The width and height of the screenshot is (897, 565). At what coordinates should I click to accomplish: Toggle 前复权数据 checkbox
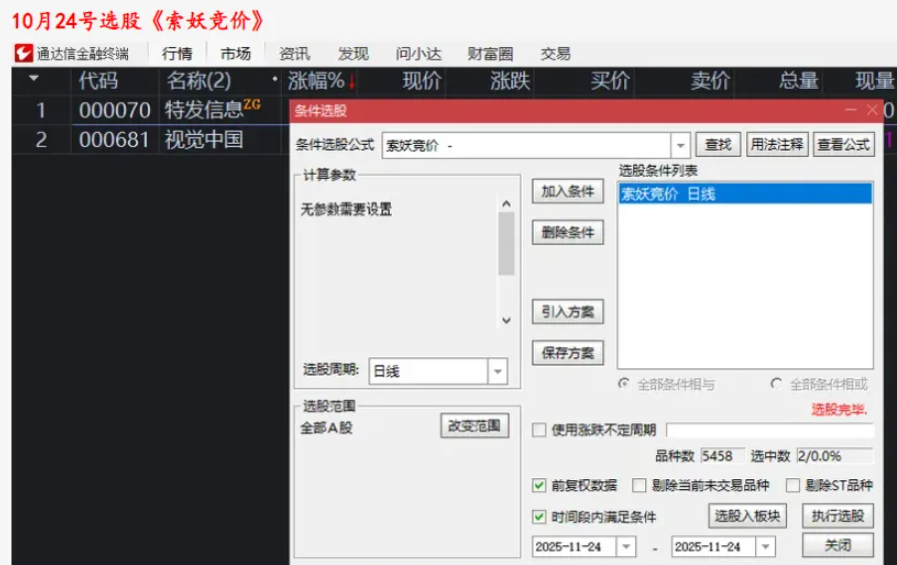540,486
